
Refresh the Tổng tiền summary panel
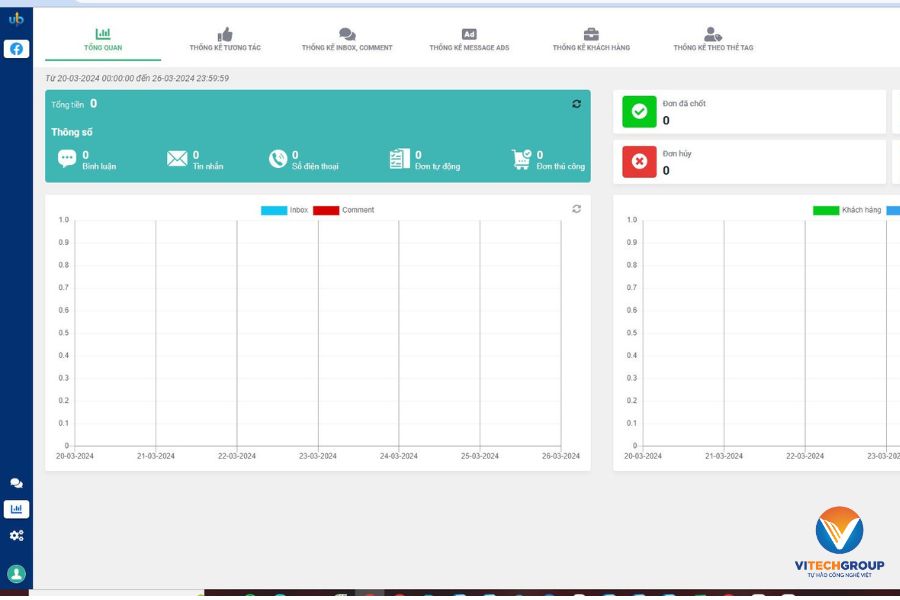coord(576,104)
